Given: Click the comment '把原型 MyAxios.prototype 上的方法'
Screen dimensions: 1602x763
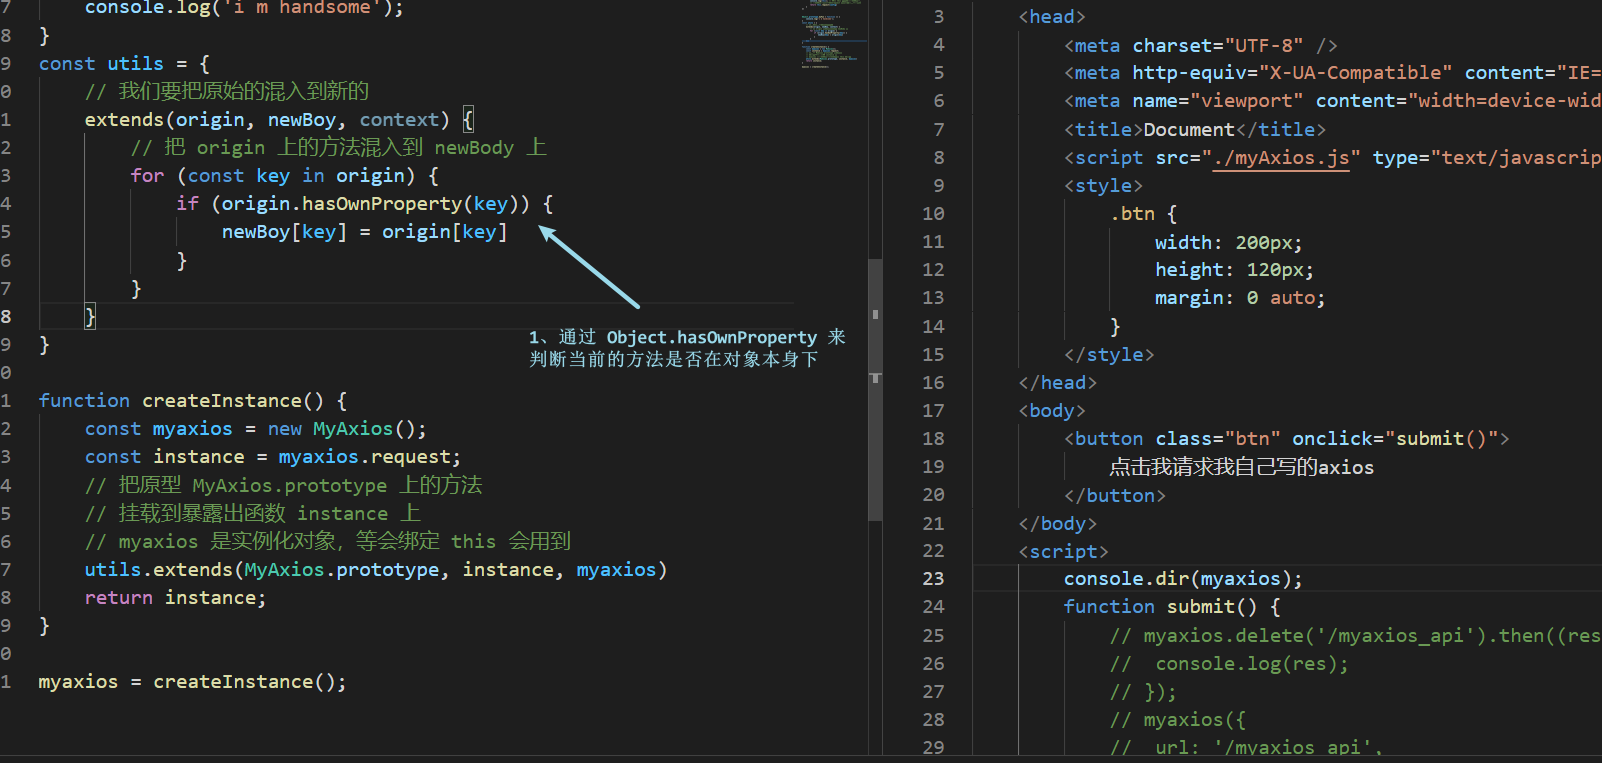Looking at the screenshot, I should [283, 485].
